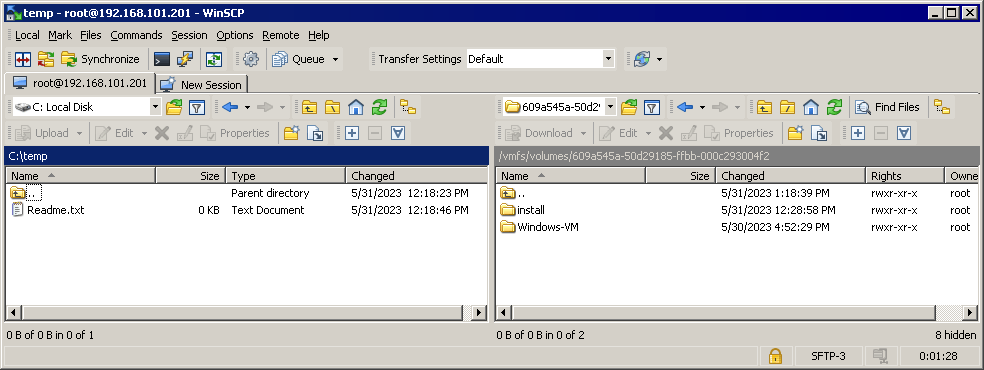
Task: Select the Windows-VM folder in the remote panel
Action: click(x=540, y=227)
